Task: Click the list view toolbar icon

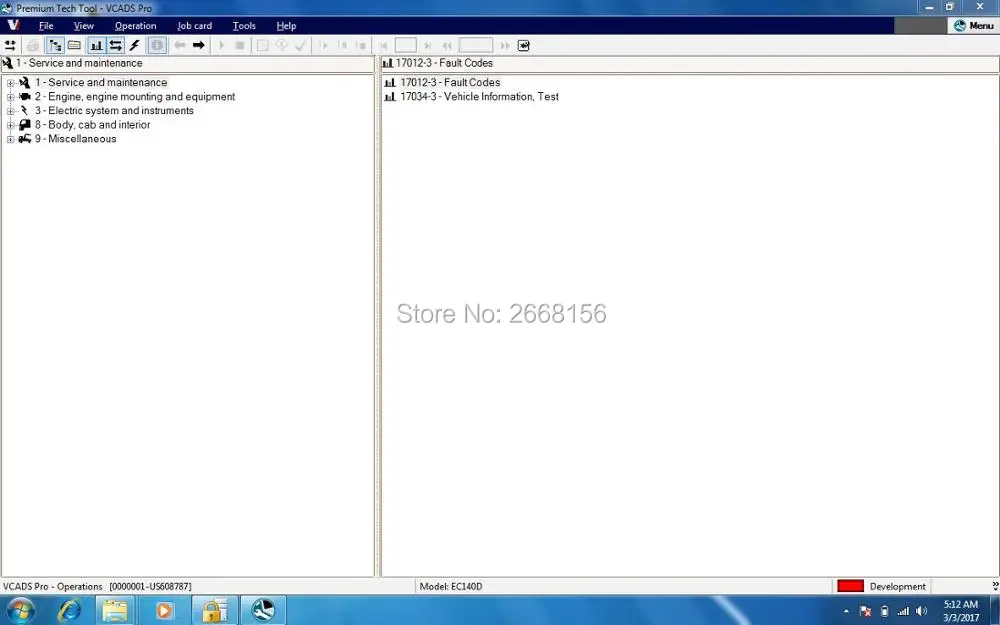Action: tap(75, 45)
